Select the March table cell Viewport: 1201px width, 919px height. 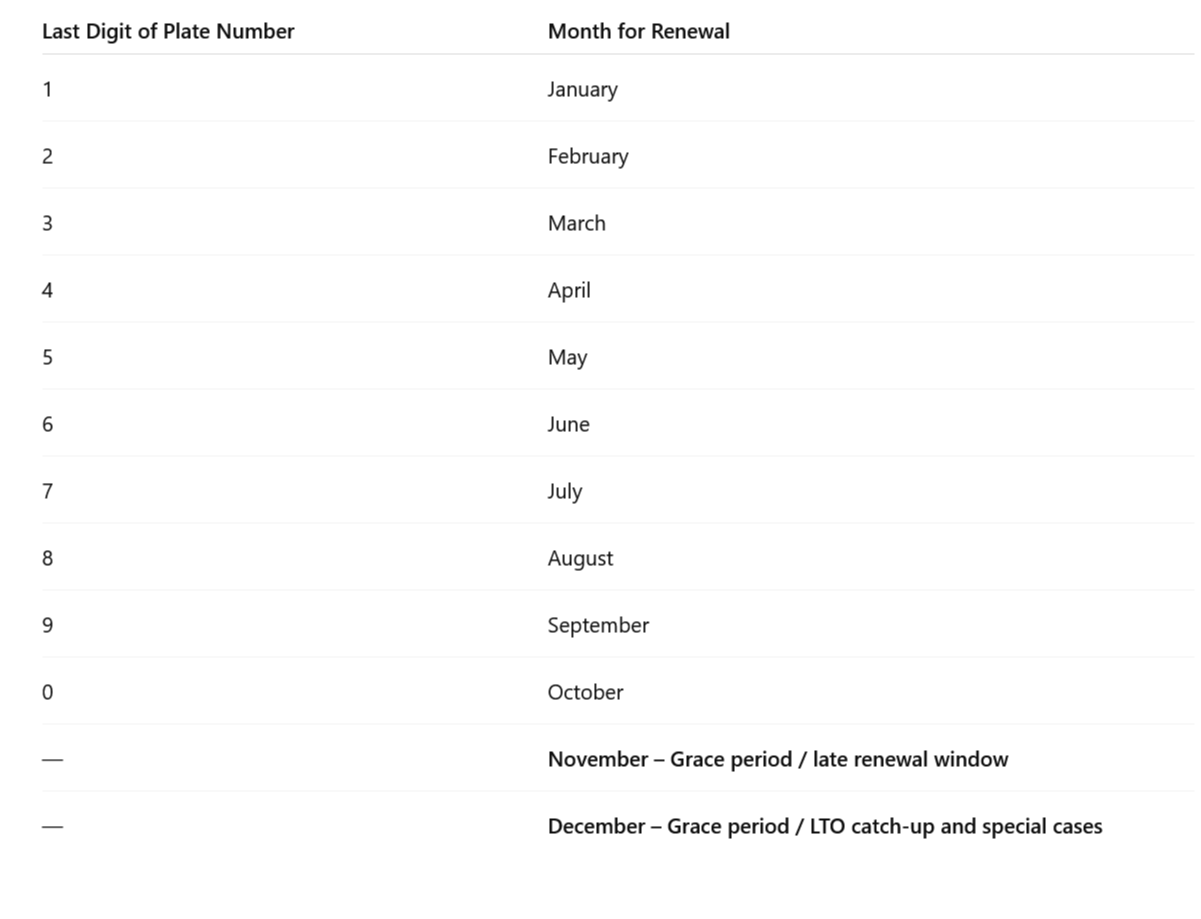point(576,223)
